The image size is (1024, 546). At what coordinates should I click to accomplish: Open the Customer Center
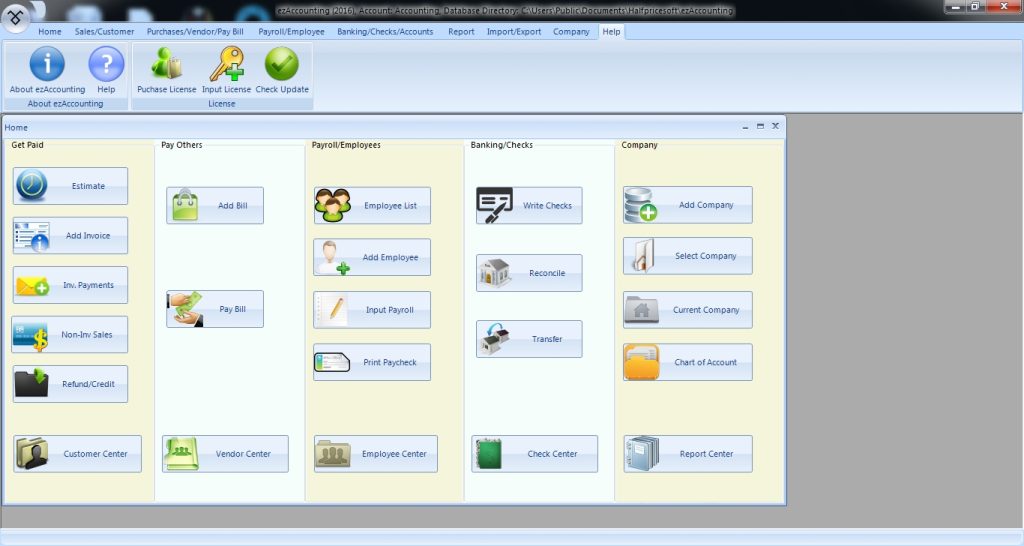pyautogui.click(x=77, y=454)
